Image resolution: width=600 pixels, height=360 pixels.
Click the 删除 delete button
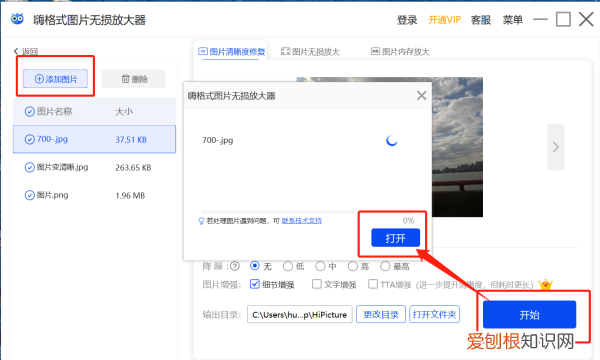click(x=134, y=79)
